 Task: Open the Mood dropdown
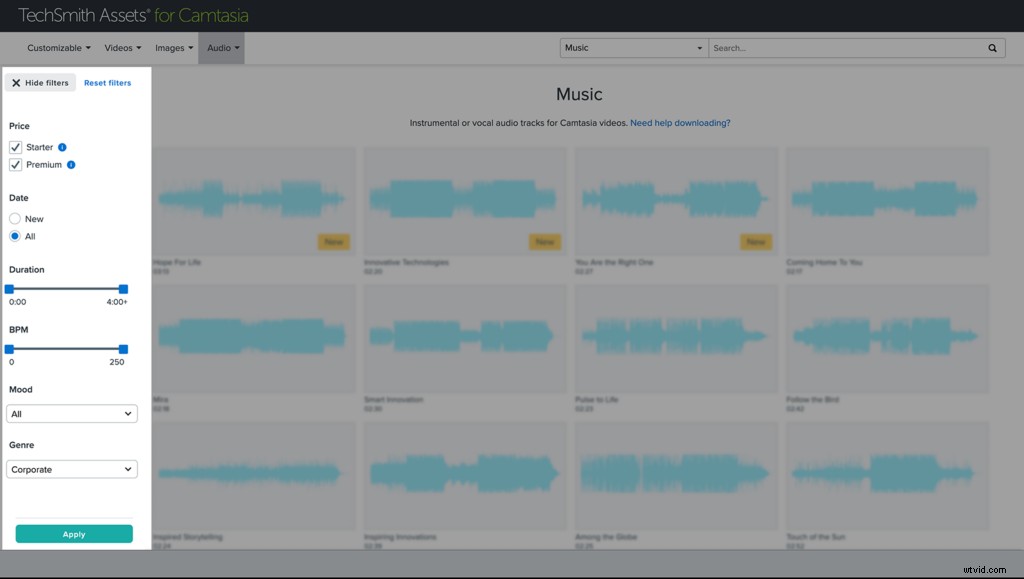pyautogui.click(x=71, y=413)
